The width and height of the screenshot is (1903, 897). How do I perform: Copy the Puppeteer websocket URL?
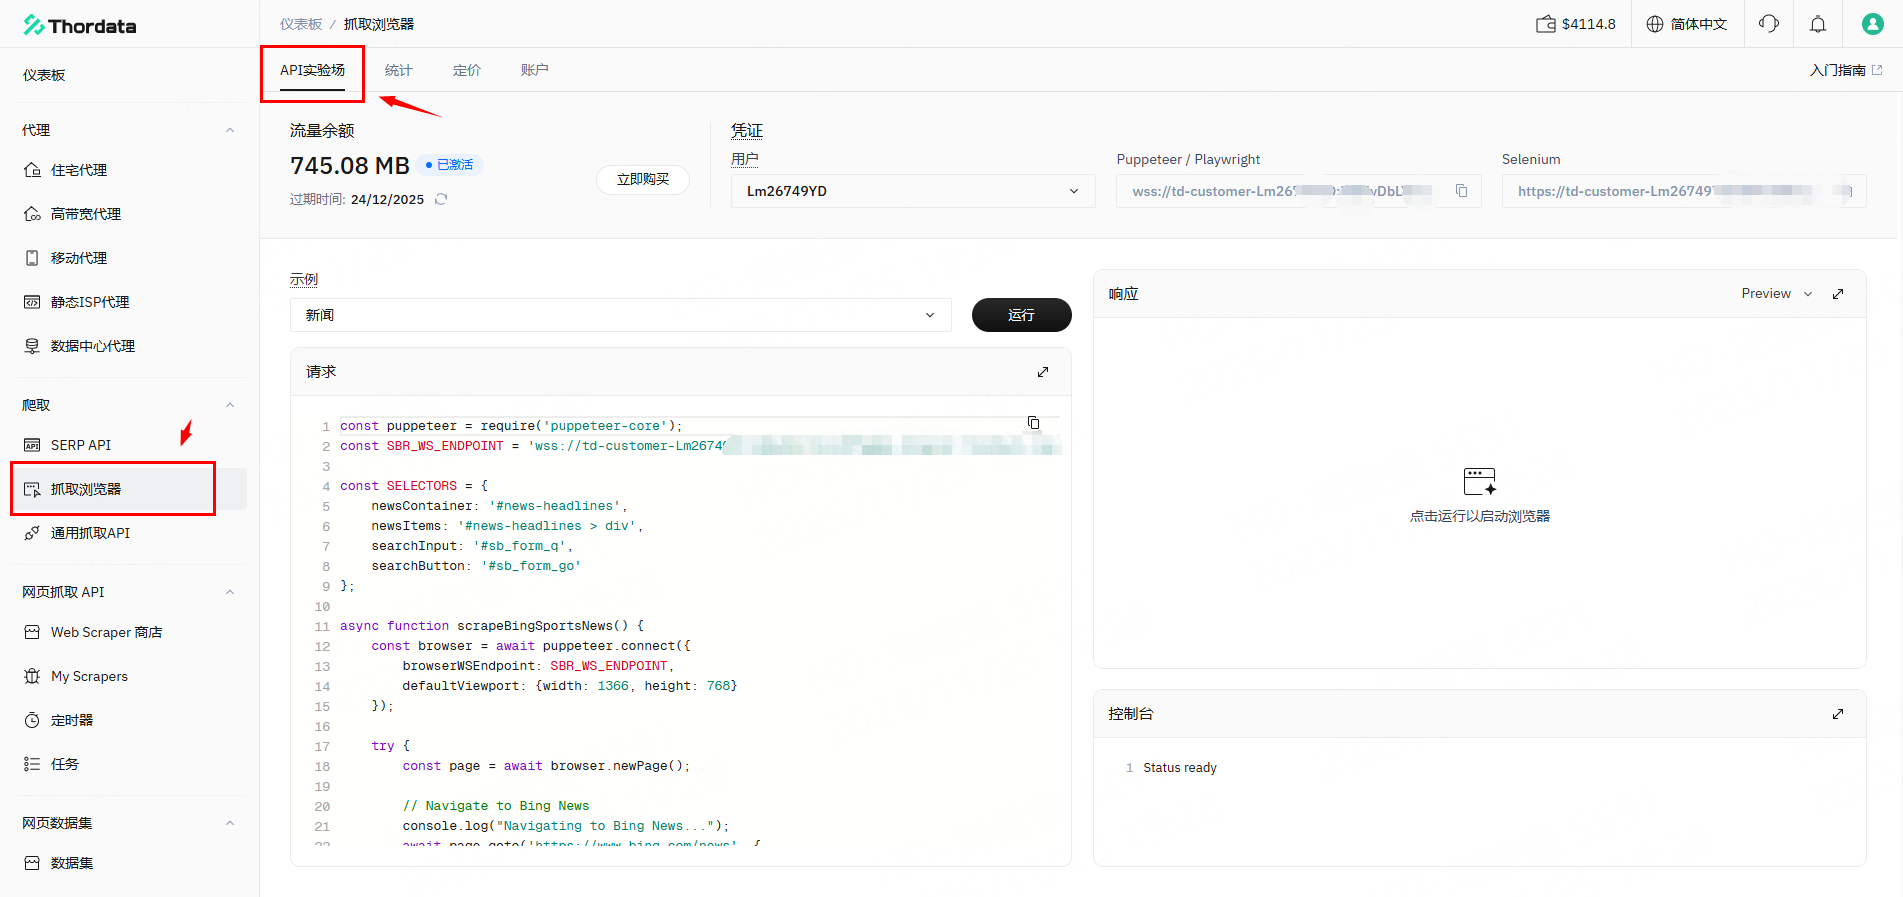(x=1461, y=191)
